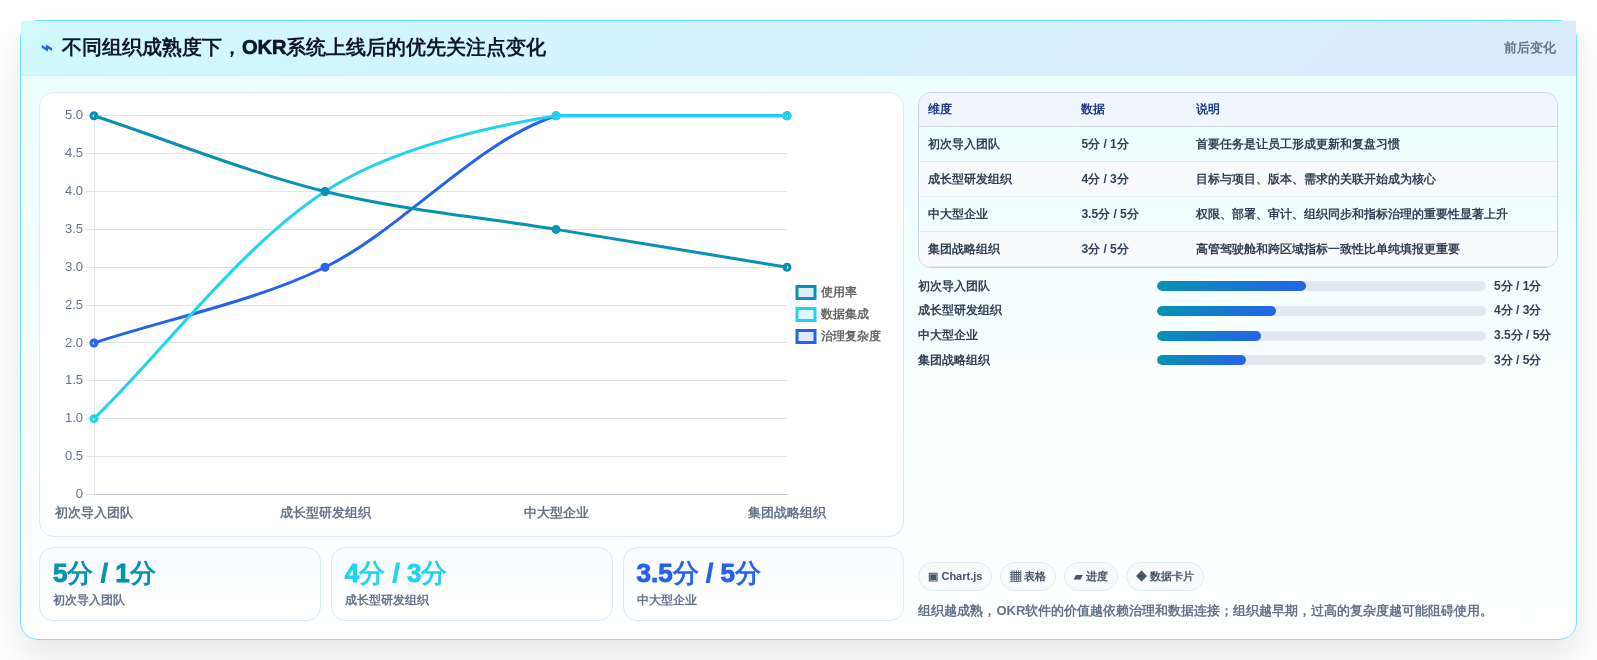Select the 使用率 data point at 3.0 for 集团战略组织

(787, 267)
